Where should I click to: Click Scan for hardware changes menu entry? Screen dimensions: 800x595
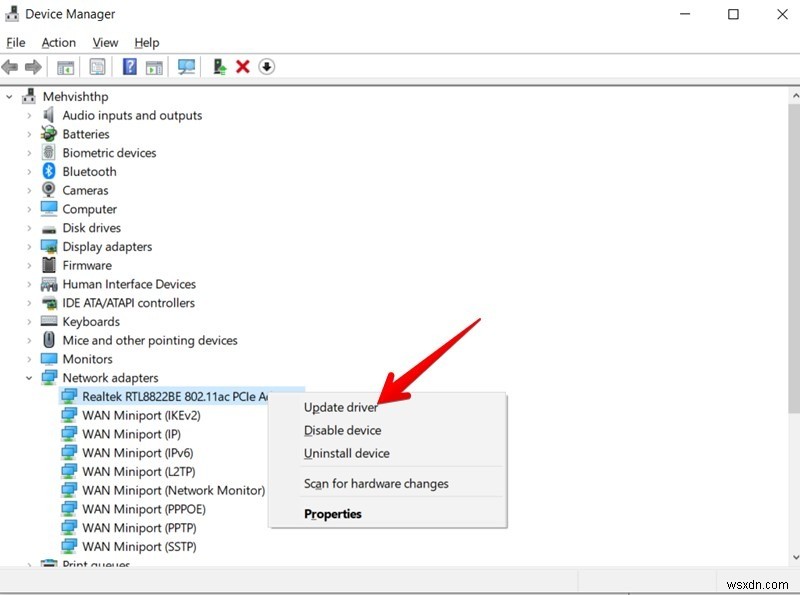(x=375, y=482)
